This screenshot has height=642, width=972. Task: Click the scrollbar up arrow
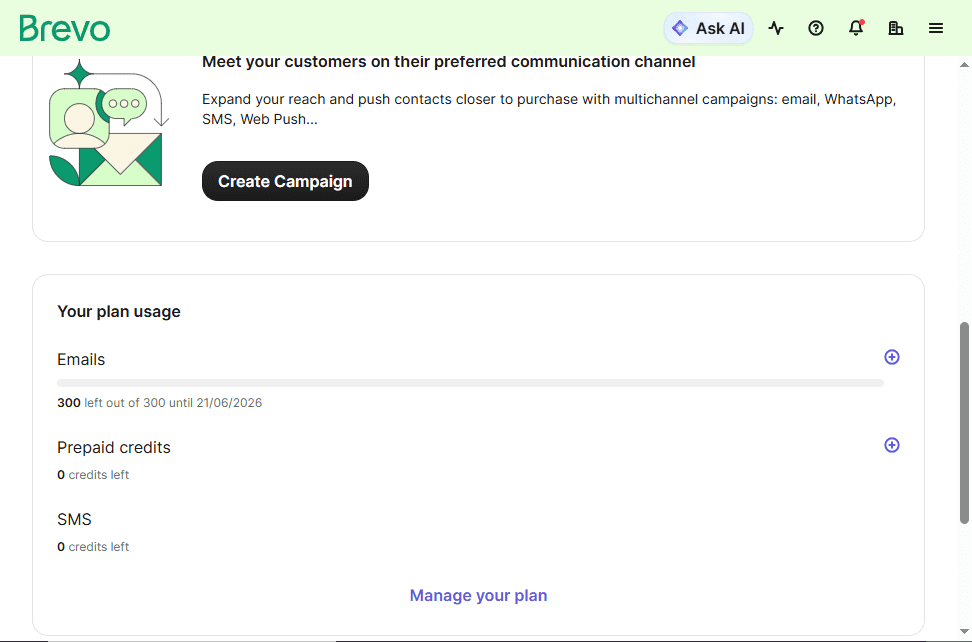click(x=964, y=64)
